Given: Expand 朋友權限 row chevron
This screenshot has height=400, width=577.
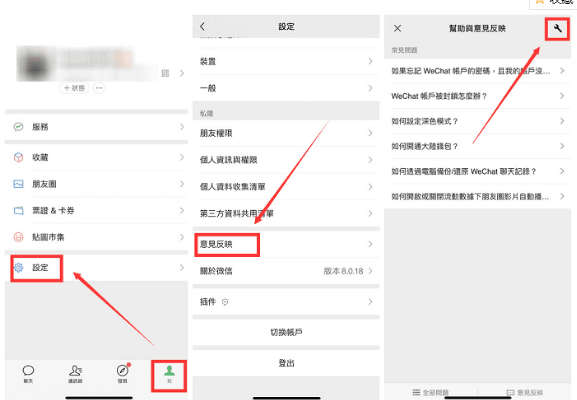Looking at the screenshot, I should (371, 133).
